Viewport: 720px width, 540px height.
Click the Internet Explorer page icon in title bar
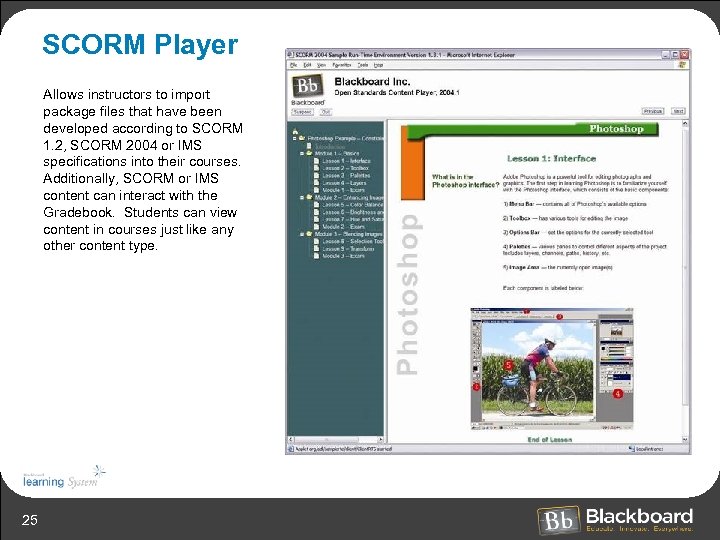point(290,55)
